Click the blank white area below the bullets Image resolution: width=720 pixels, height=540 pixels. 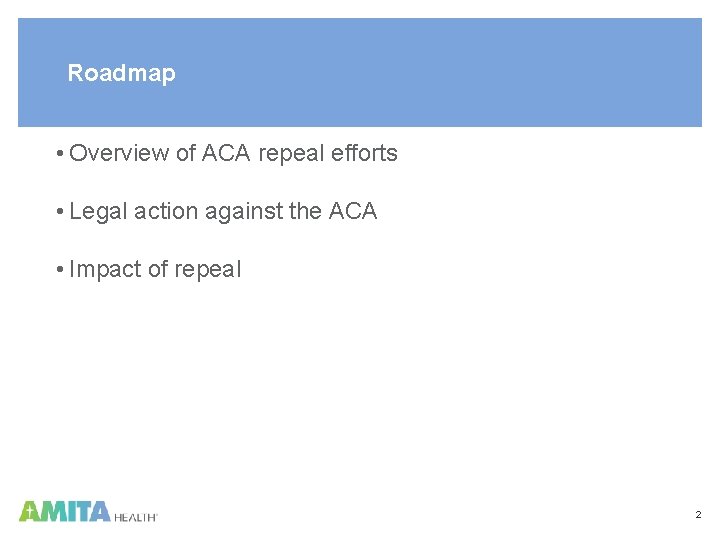tap(360, 390)
